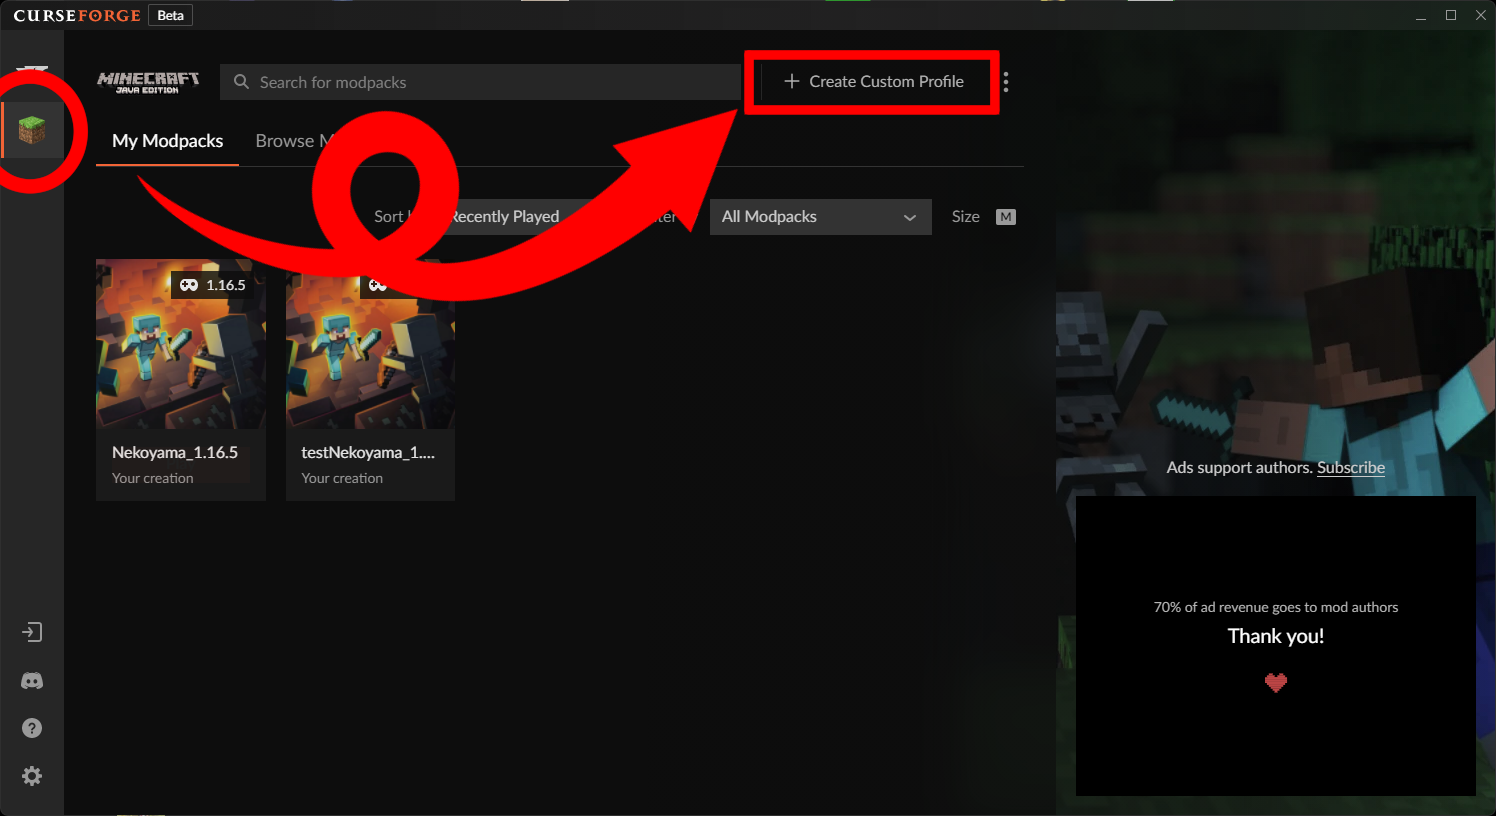Open the testNekoyama modpack thumbnail

[x=370, y=344]
